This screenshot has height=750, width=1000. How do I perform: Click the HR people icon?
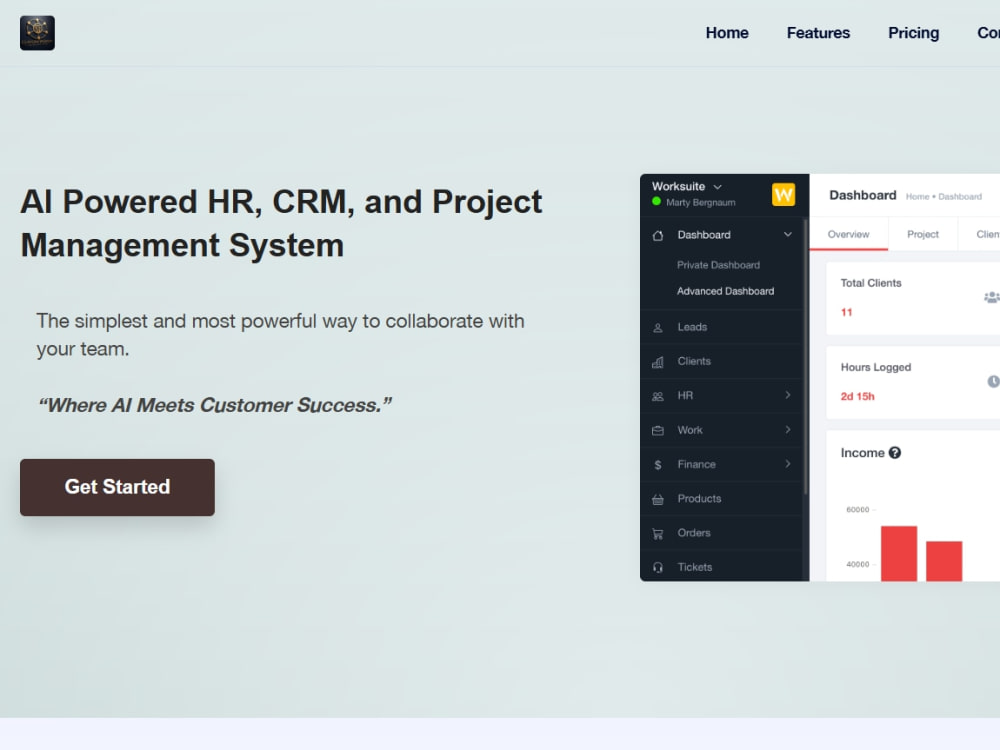[x=658, y=397]
